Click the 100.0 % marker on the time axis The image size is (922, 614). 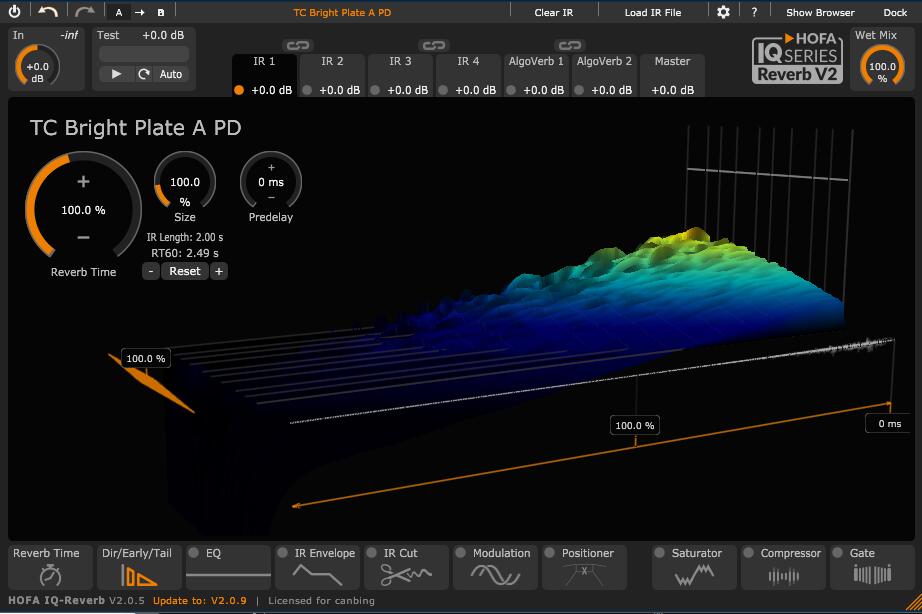(x=634, y=425)
